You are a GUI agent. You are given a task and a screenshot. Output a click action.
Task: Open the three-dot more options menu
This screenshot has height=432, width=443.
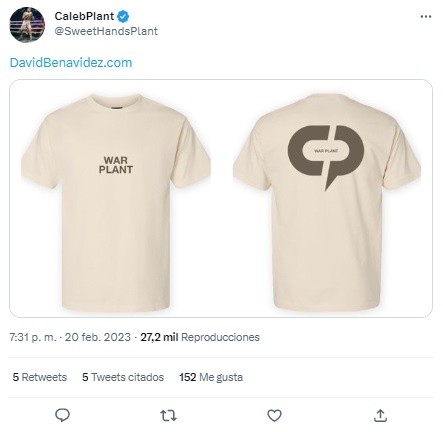(x=426, y=16)
